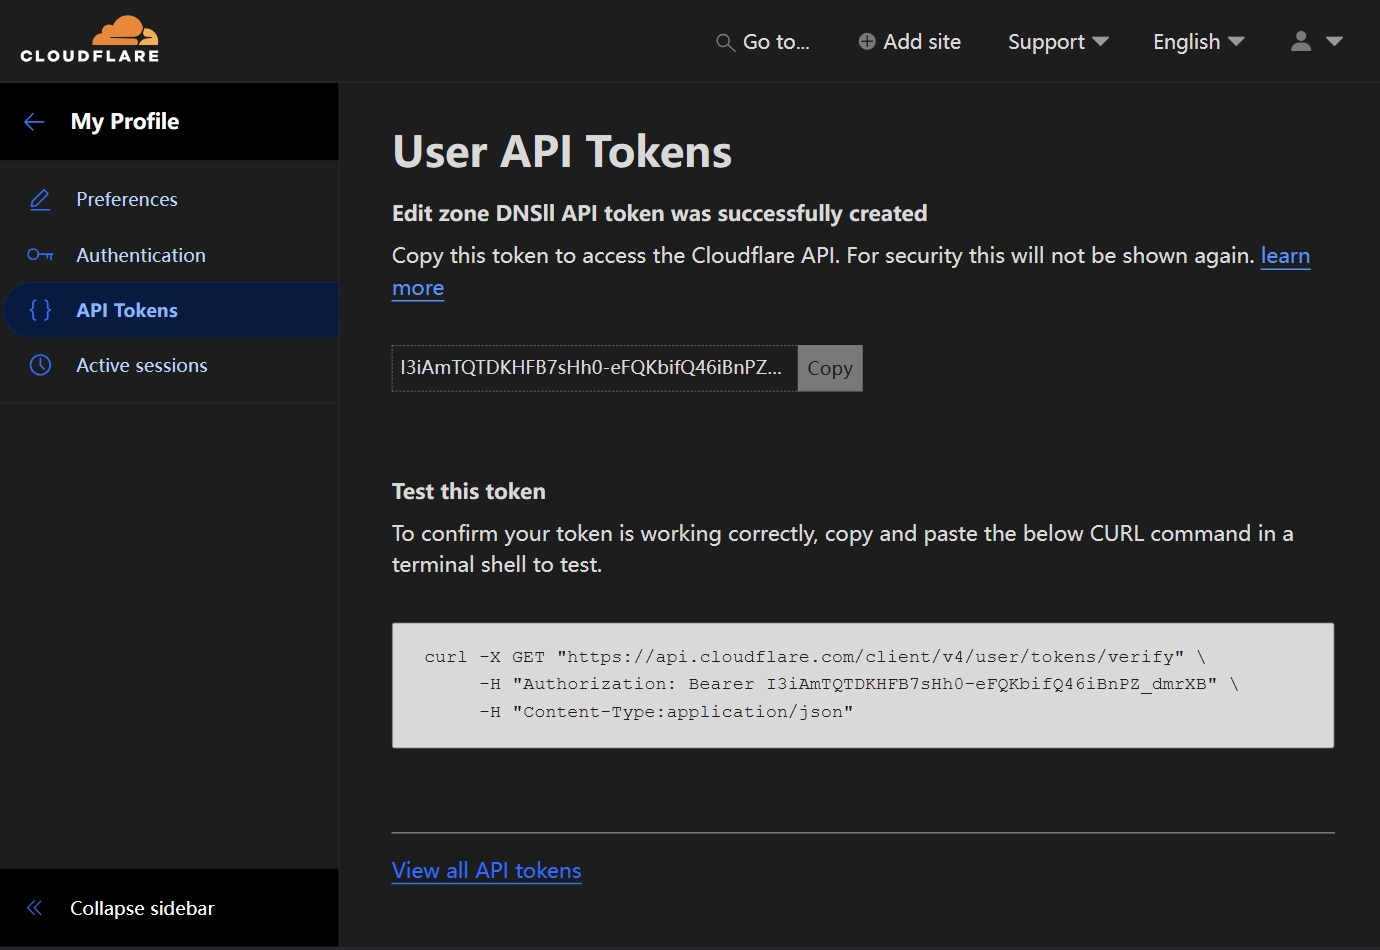Click the Bearer authorization line in code

tap(859, 684)
